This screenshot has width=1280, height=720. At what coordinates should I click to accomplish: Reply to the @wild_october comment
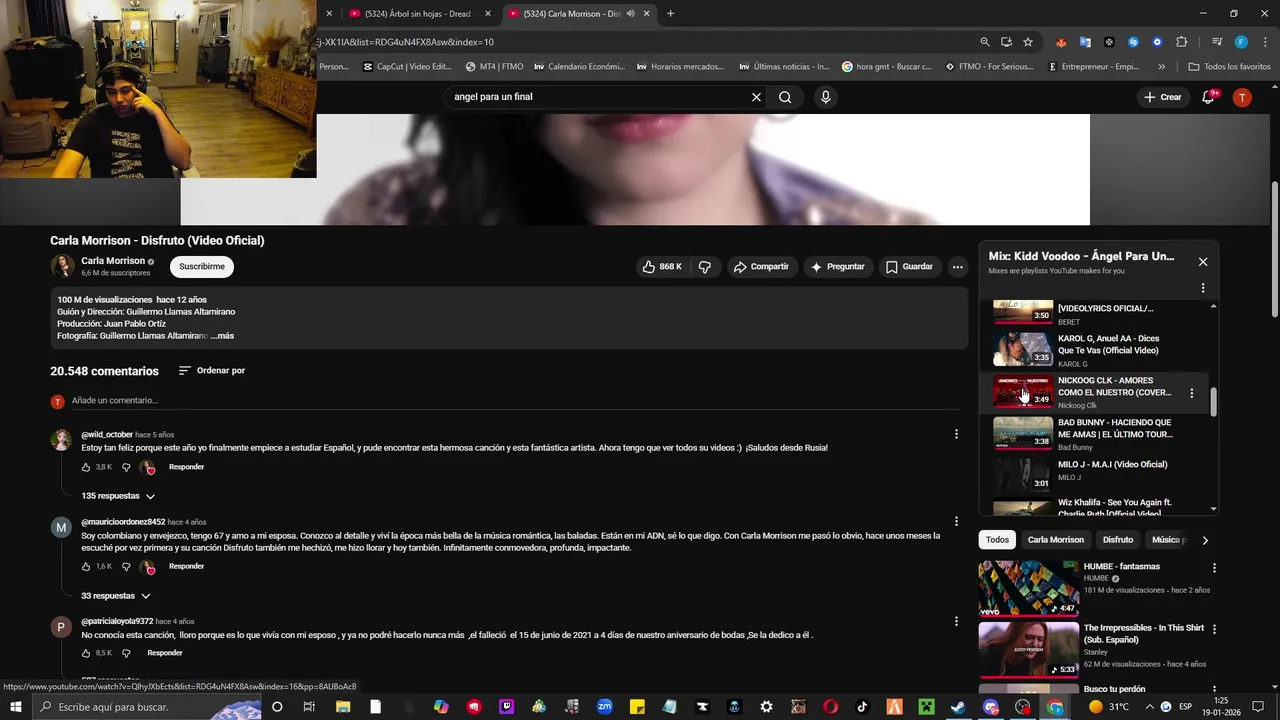(x=186, y=467)
